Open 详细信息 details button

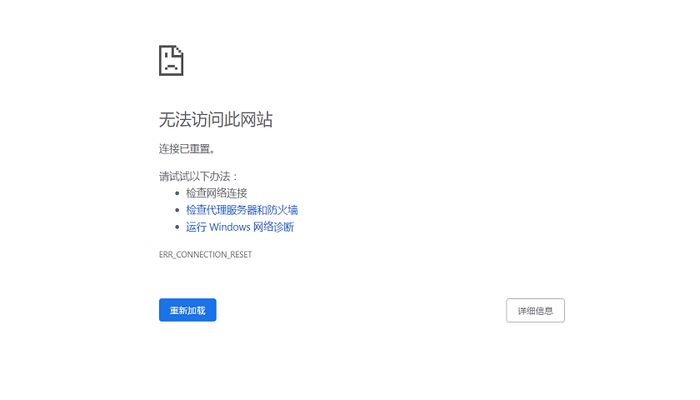535,310
